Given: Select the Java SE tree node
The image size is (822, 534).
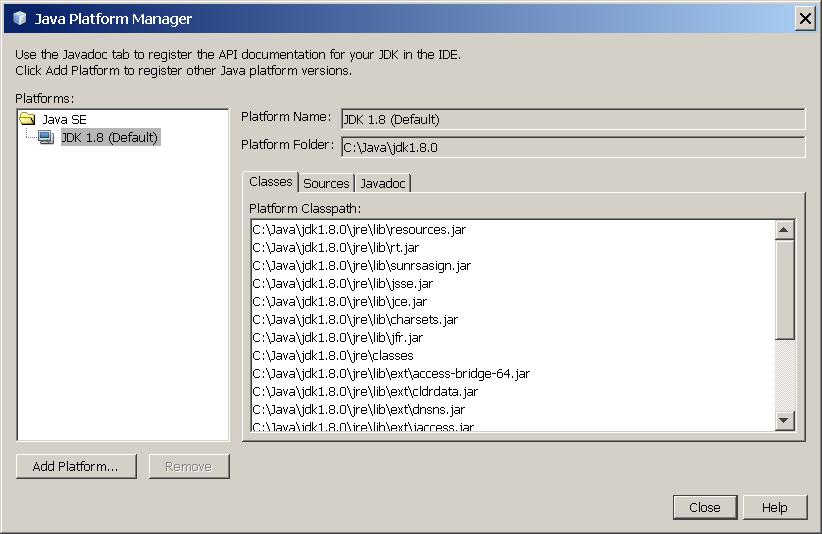Looking at the screenshot, I should tap(64, 119).
